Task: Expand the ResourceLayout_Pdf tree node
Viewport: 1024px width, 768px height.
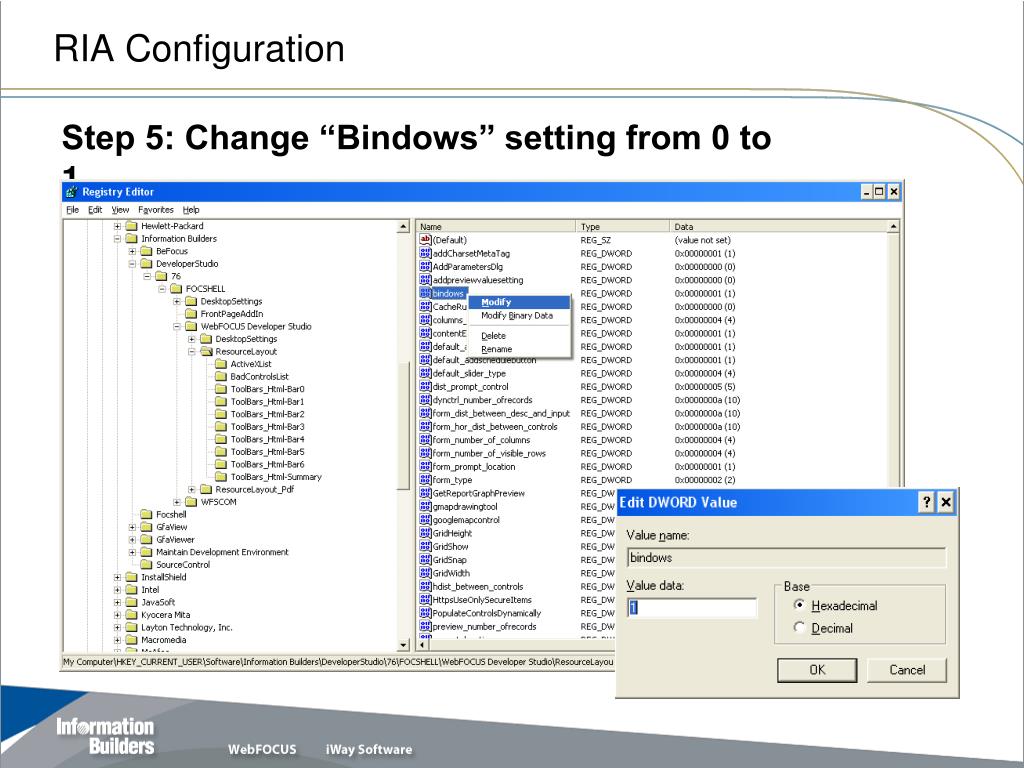Action: coord(192,489)
